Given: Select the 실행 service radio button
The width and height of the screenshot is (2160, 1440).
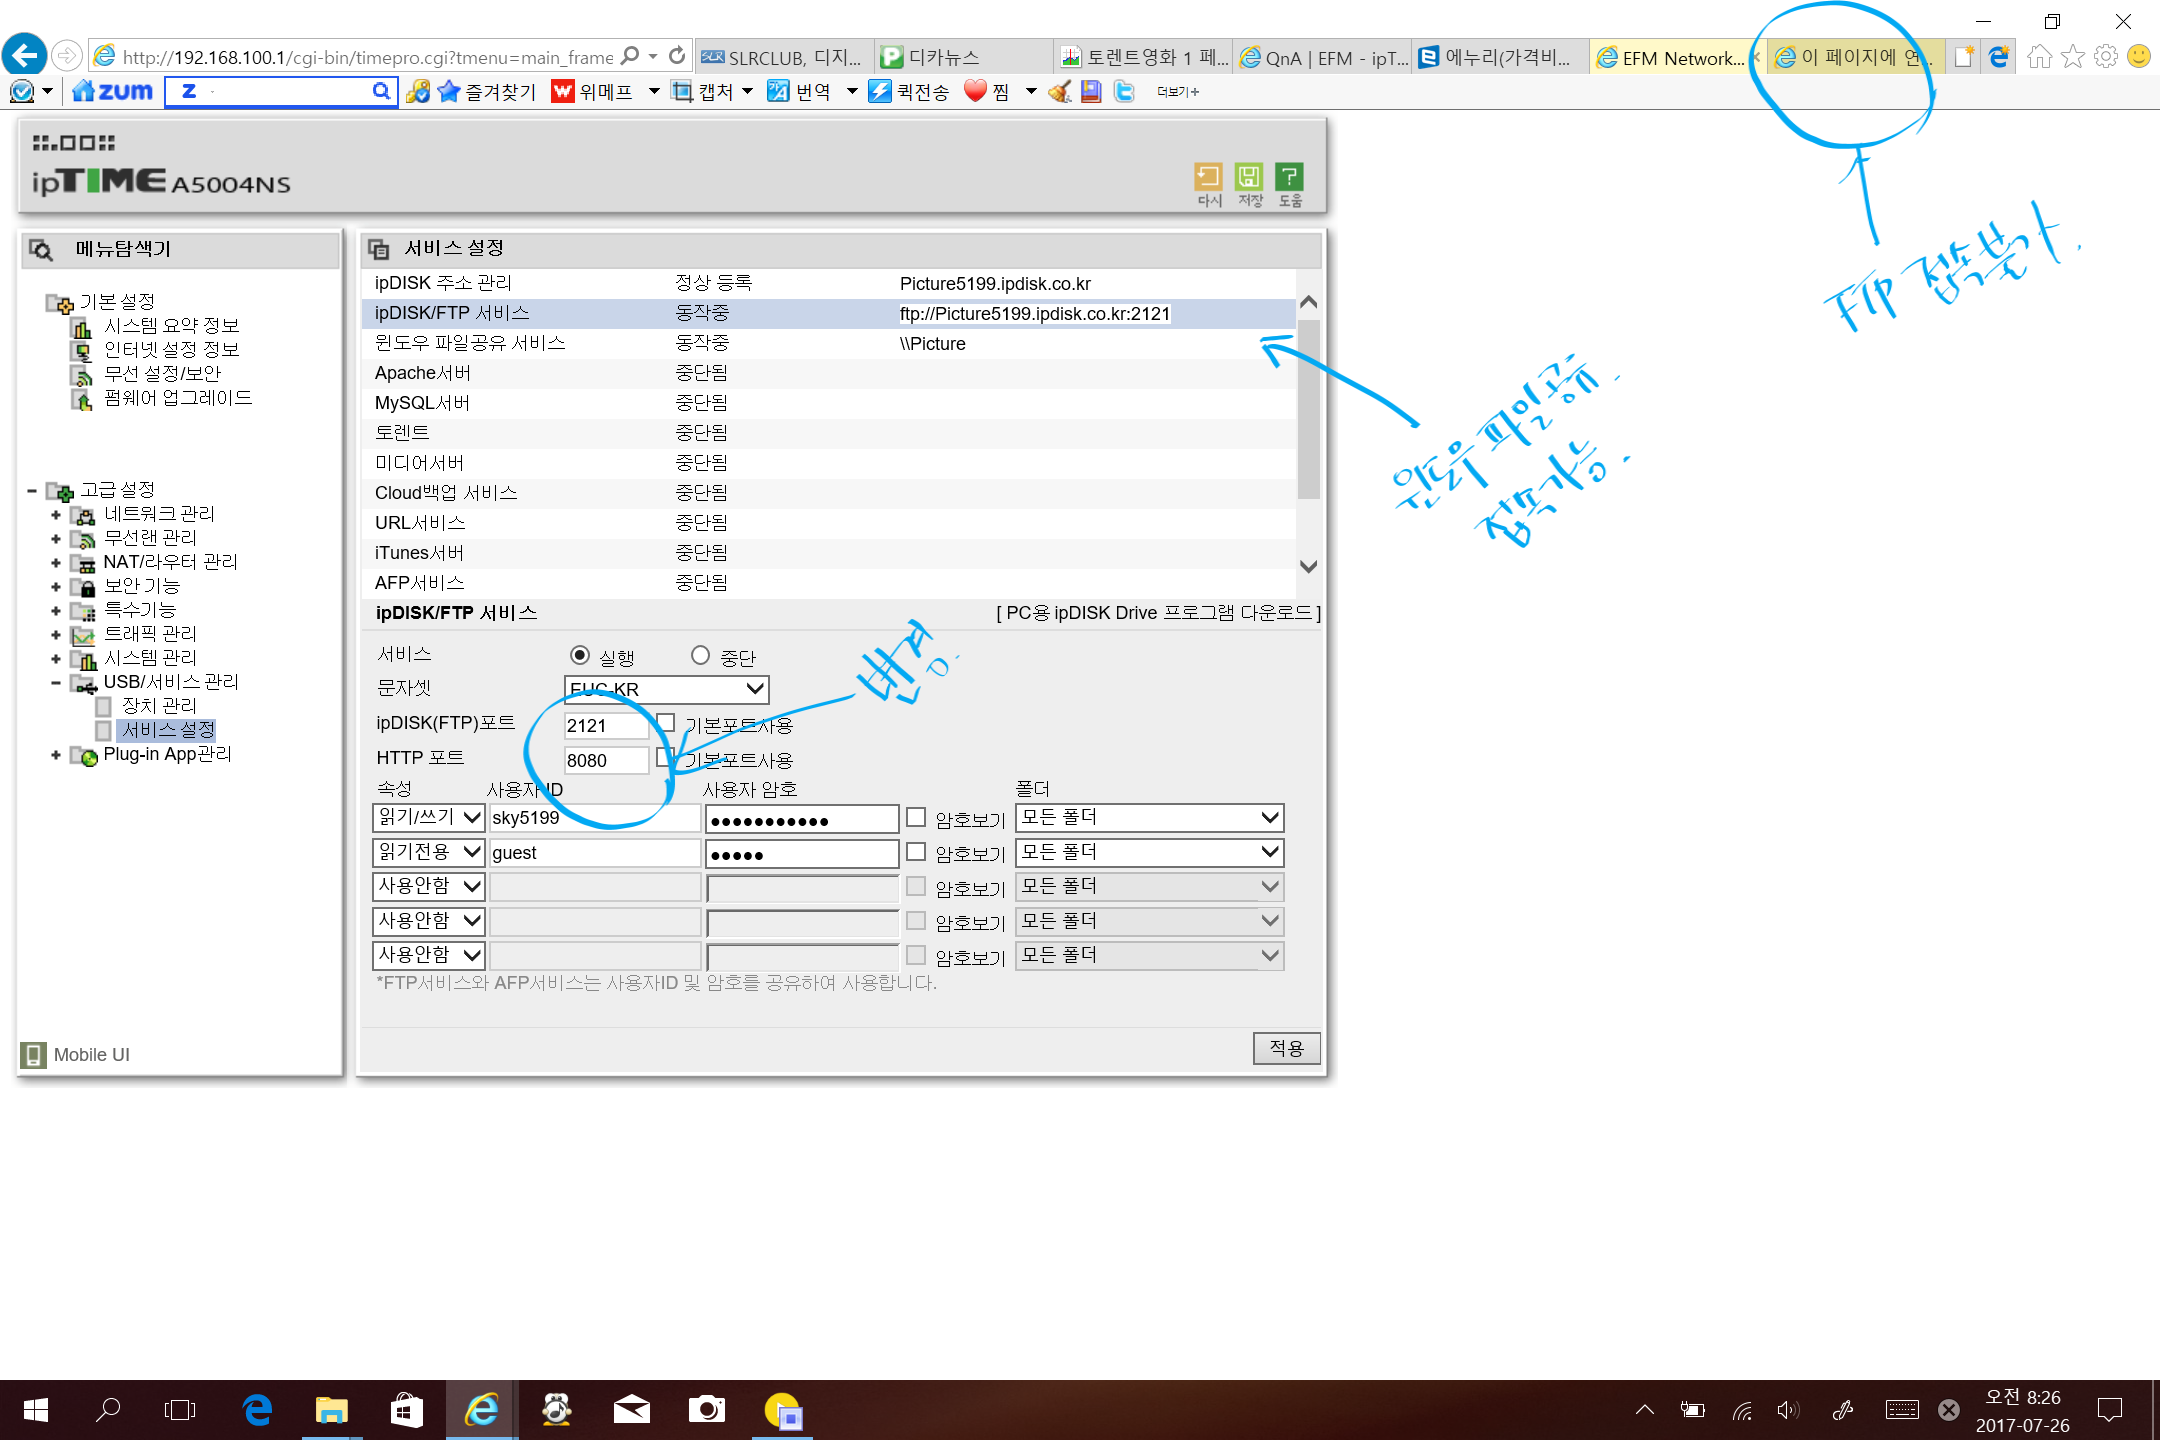Looking at the screenshot, I should (x=580, y=655).
